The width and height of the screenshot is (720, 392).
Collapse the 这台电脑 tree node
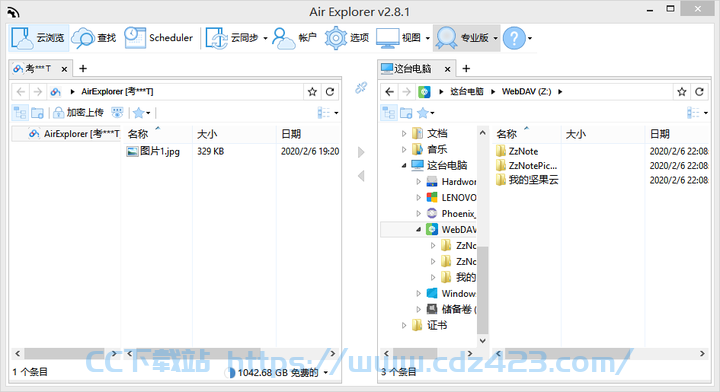point(404,166)
